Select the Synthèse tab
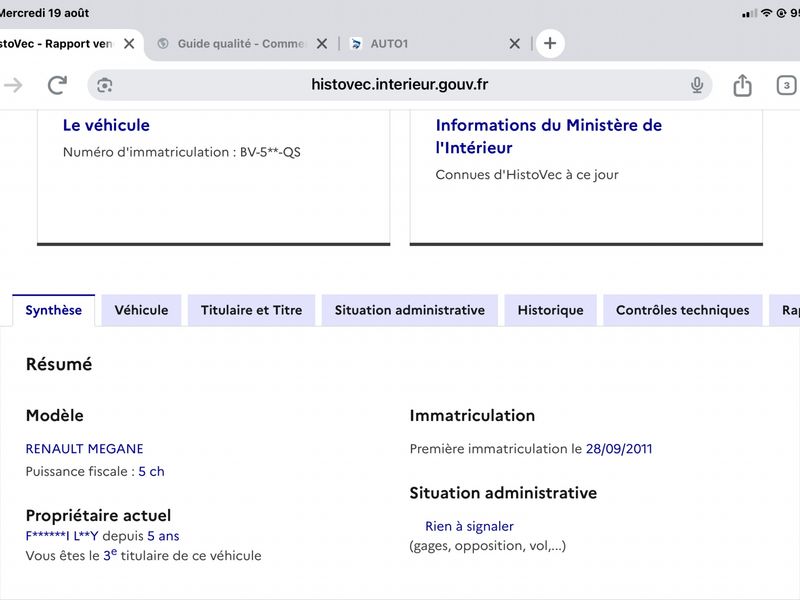 point(54,310)
